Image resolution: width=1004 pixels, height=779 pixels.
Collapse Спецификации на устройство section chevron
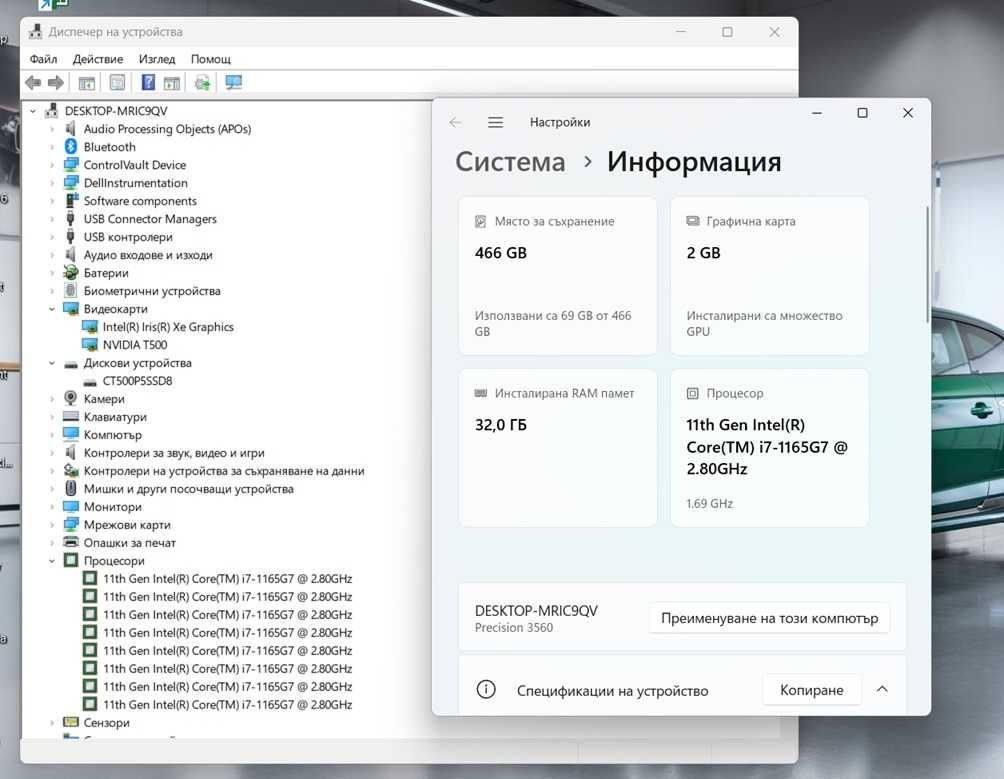click(x=882, y=689)
